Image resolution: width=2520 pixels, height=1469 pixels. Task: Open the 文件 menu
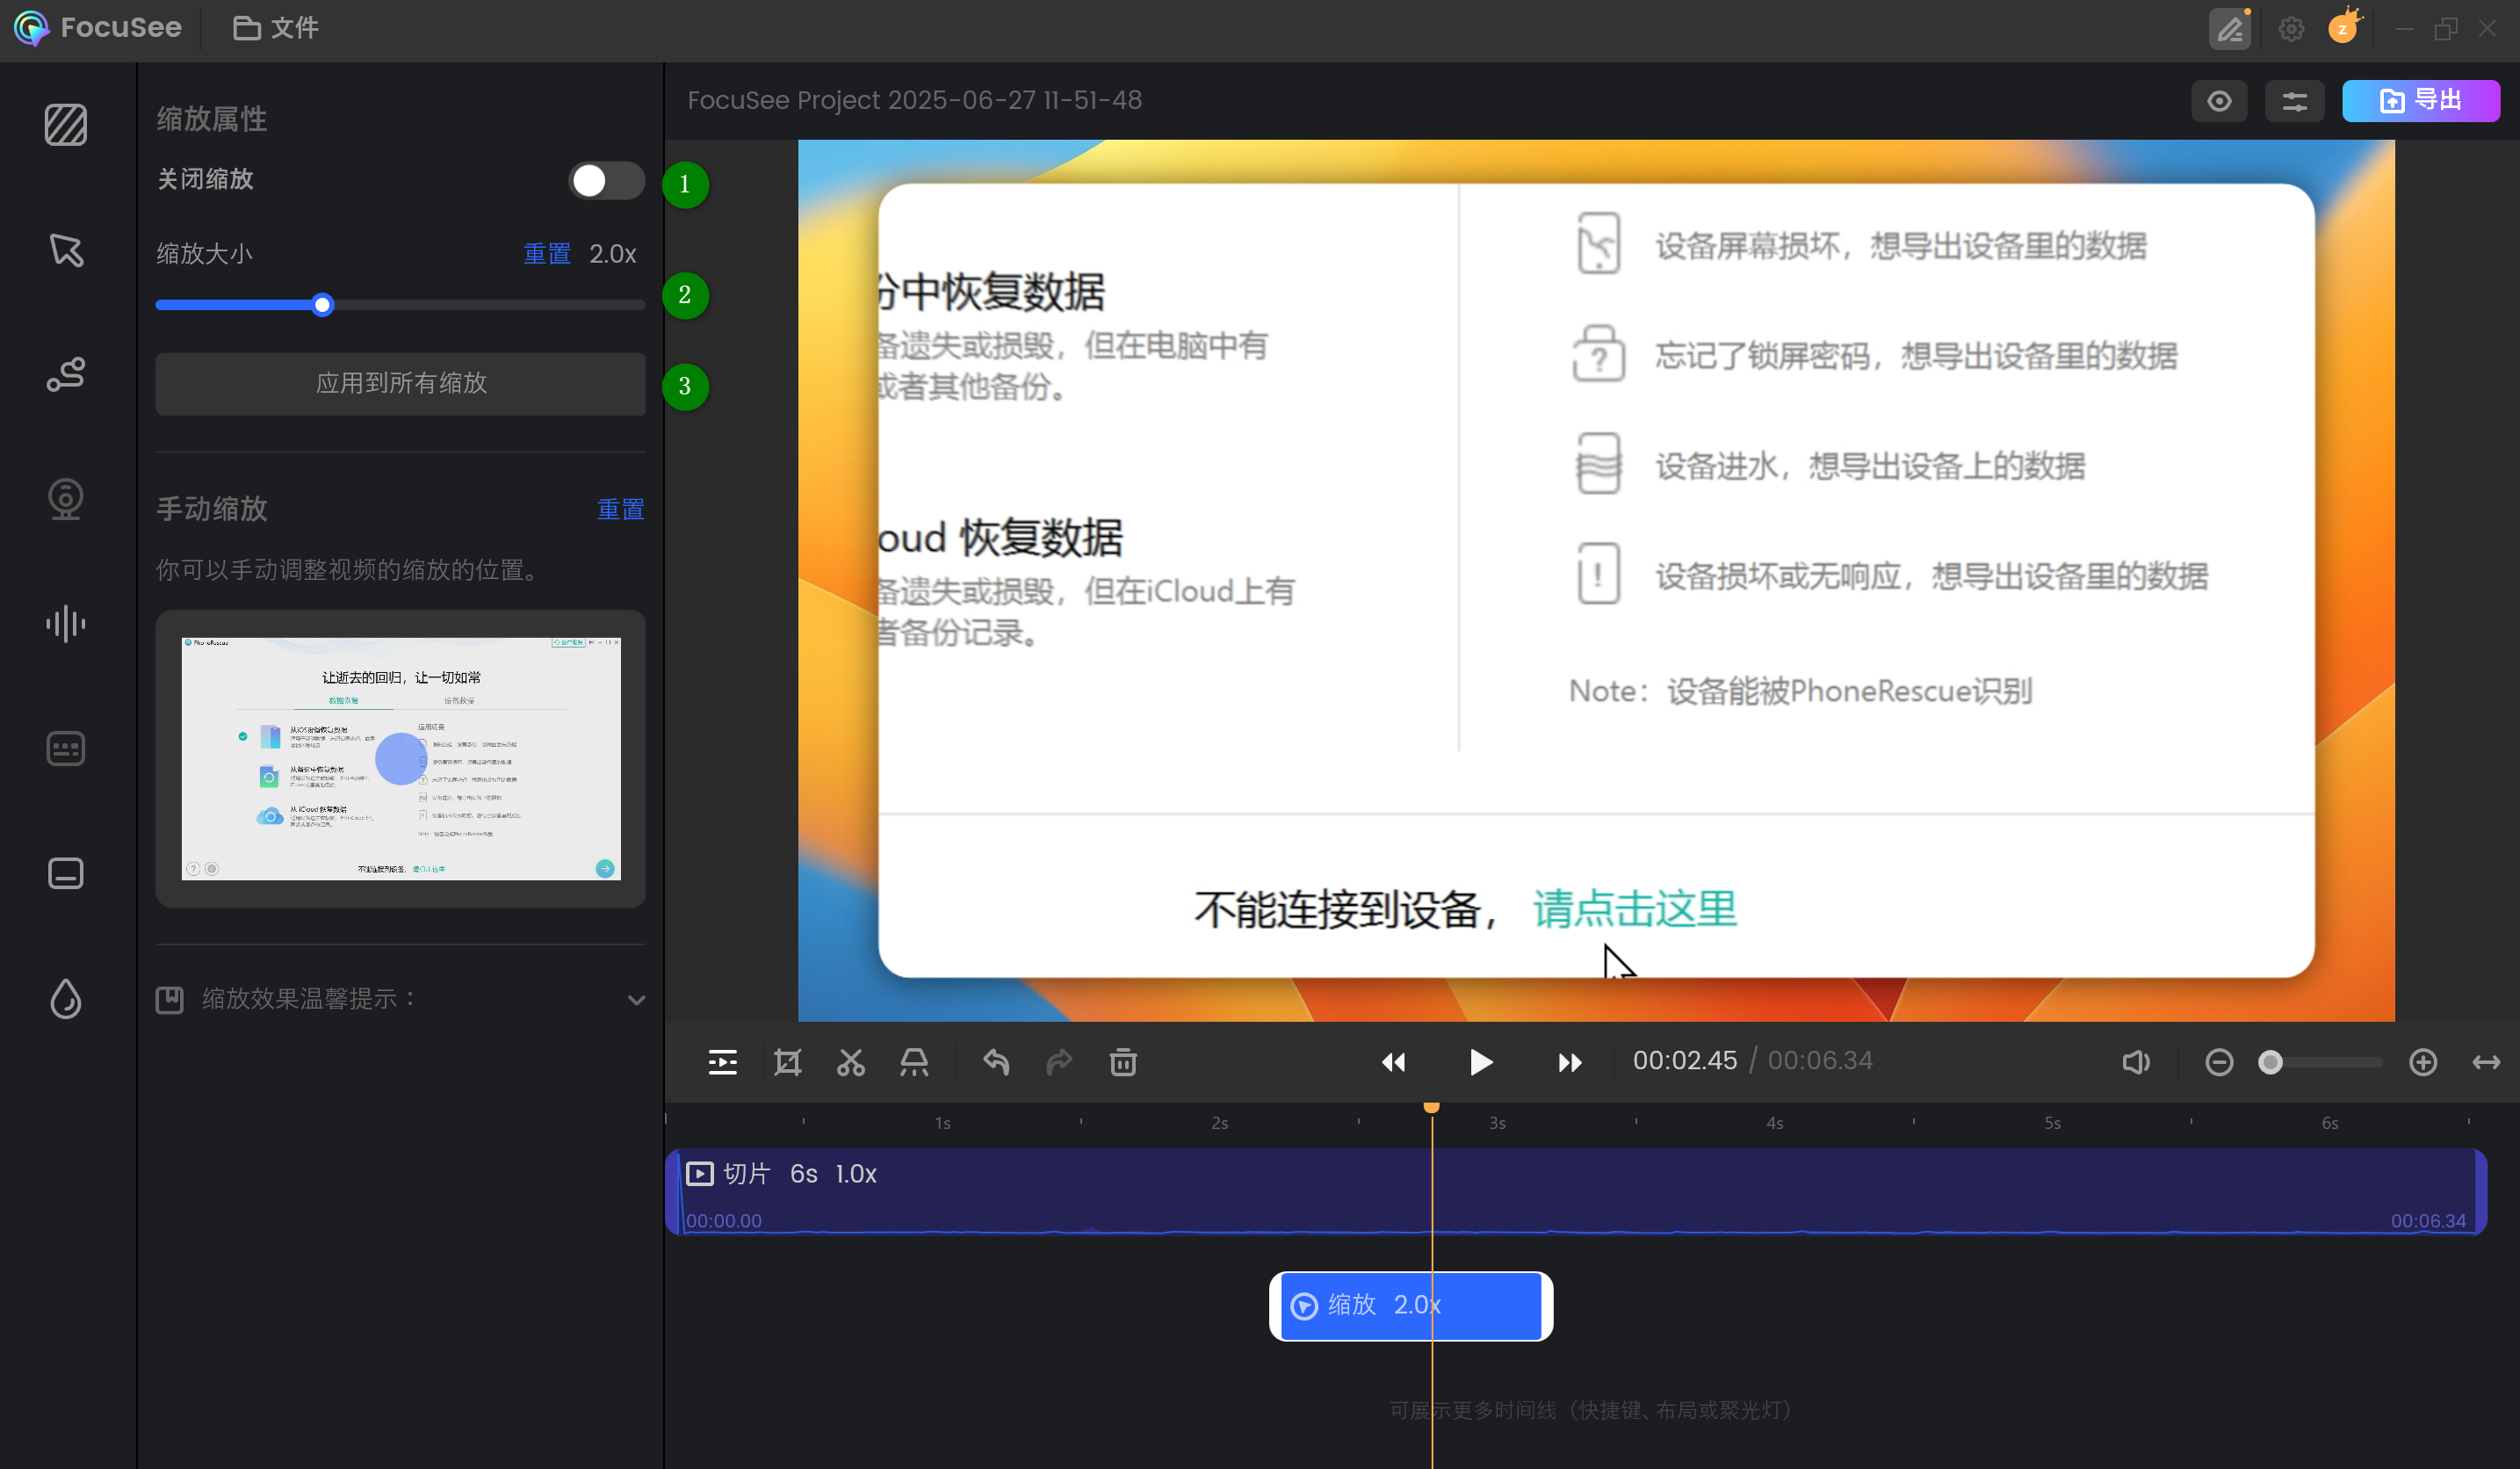click(276, 28)
